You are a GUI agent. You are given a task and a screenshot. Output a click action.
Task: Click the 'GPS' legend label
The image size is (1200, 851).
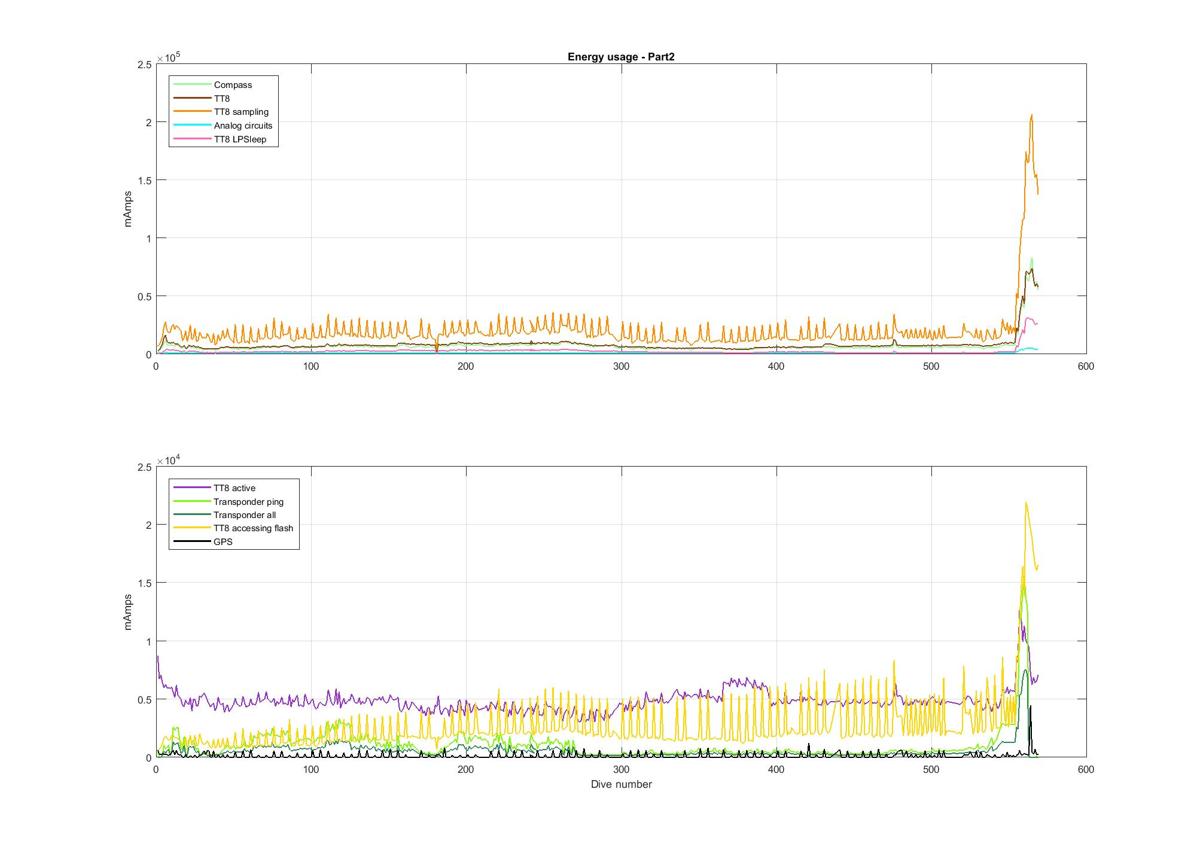(222, 542)
